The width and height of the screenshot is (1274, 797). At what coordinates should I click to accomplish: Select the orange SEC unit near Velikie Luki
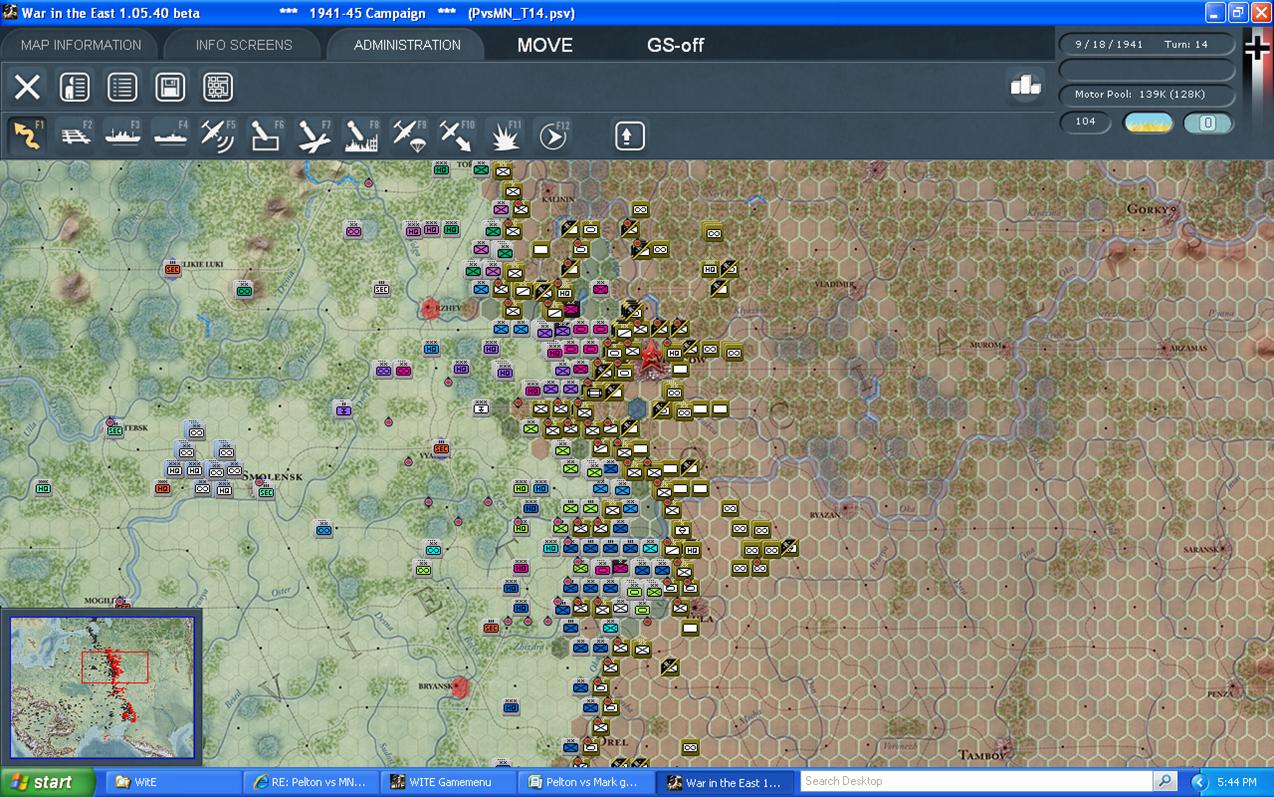(172, 269)
